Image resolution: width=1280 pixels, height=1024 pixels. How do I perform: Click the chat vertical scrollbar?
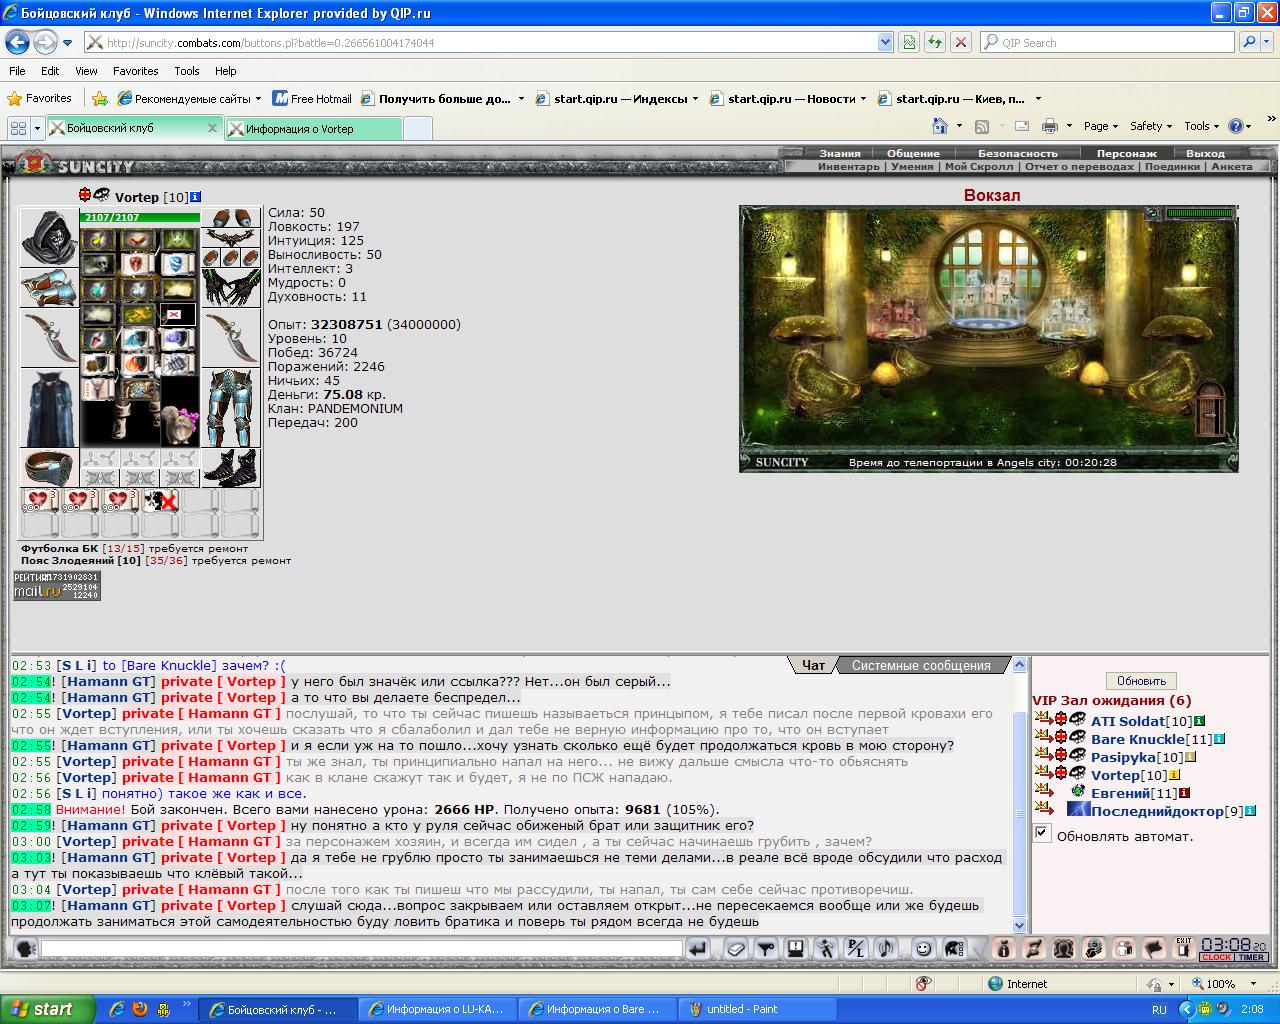point(1019,795)
